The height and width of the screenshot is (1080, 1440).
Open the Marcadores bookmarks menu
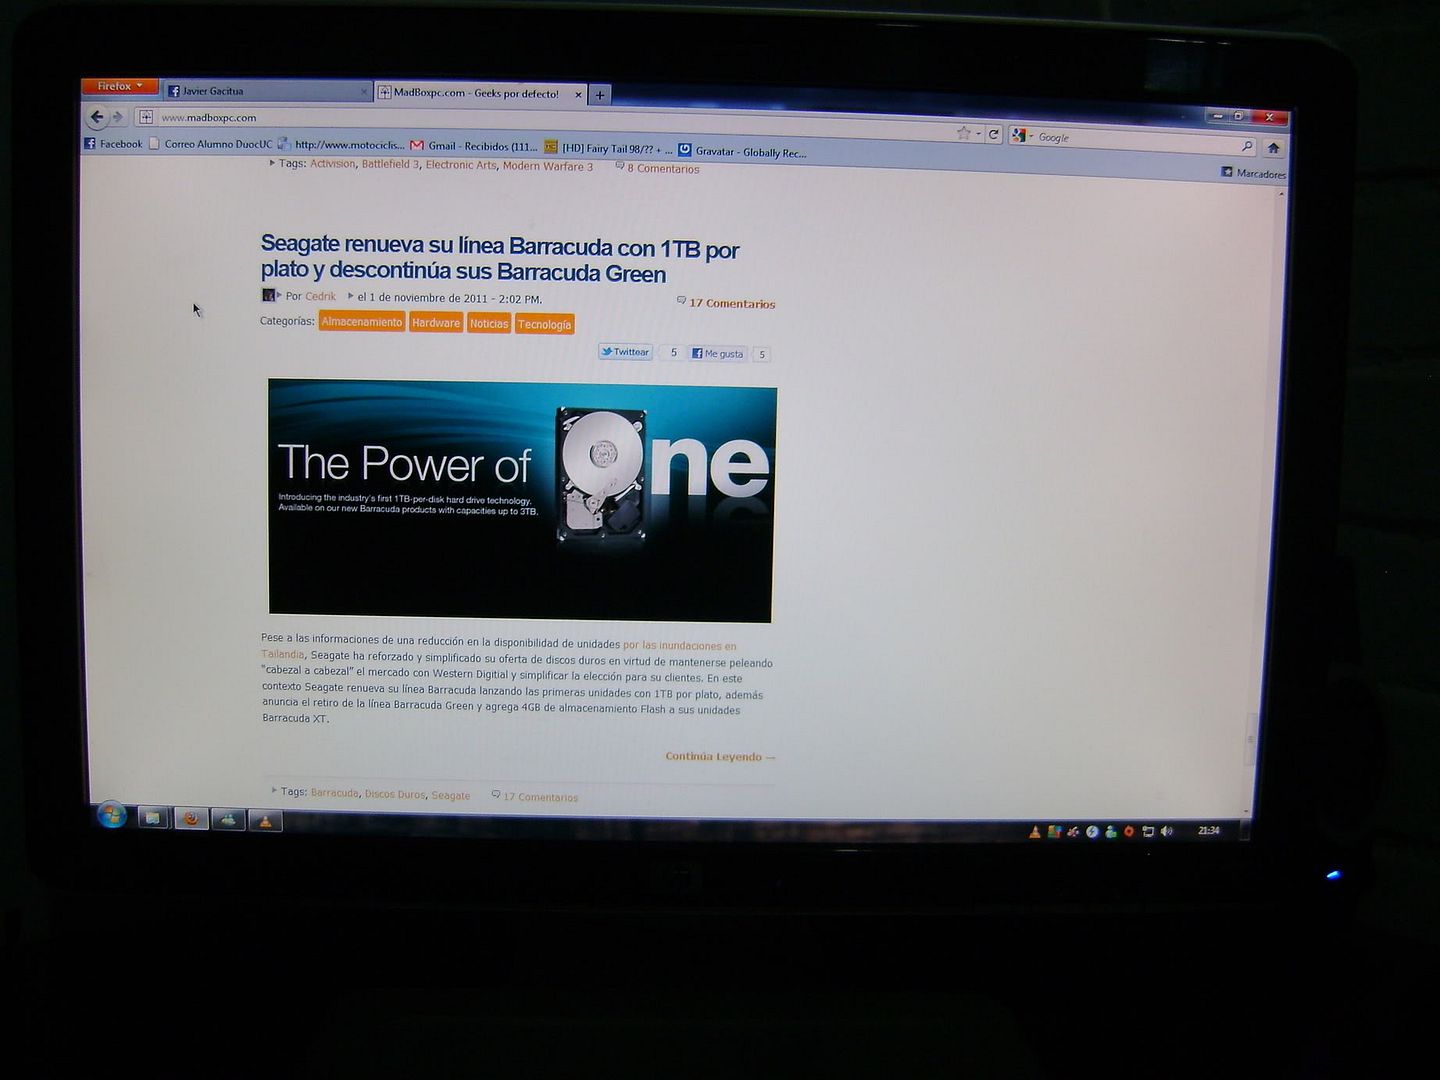click(1254, 173)
